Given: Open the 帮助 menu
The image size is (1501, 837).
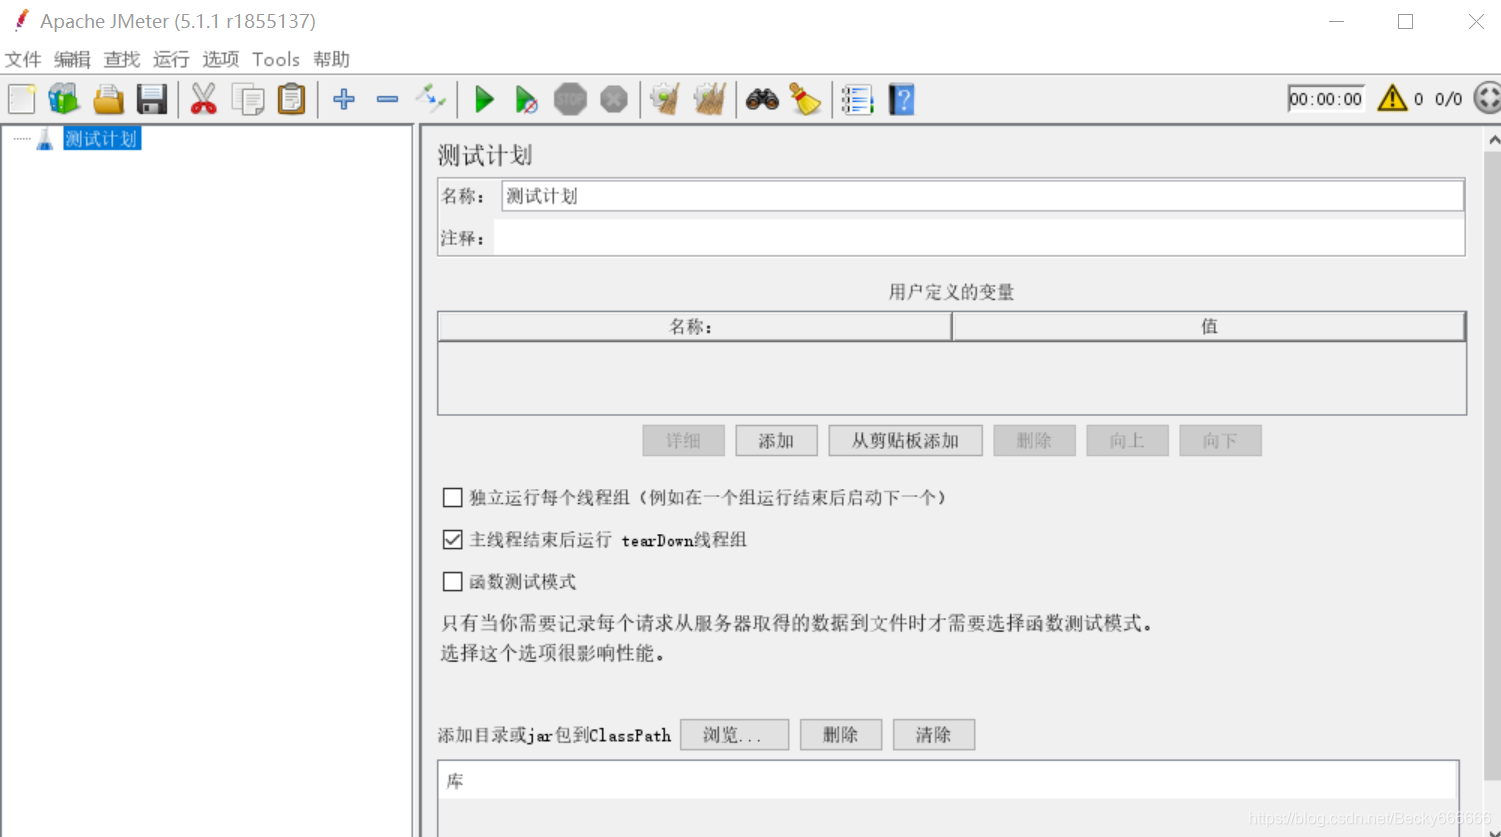Looking at the screenshot, I should pyautogui.click(x=331, y=59).
